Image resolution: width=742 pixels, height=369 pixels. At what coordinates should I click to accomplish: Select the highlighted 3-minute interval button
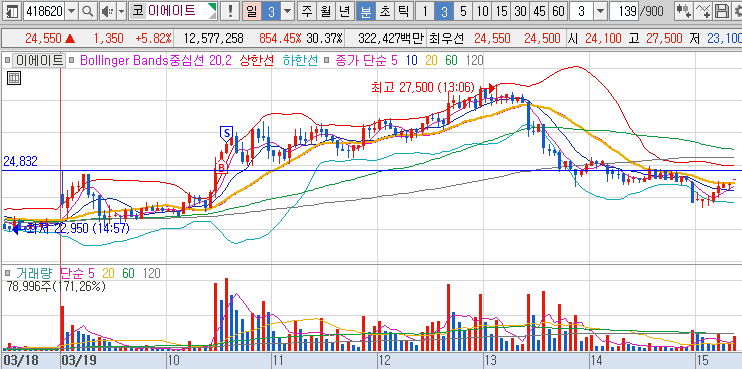[443, 11]
